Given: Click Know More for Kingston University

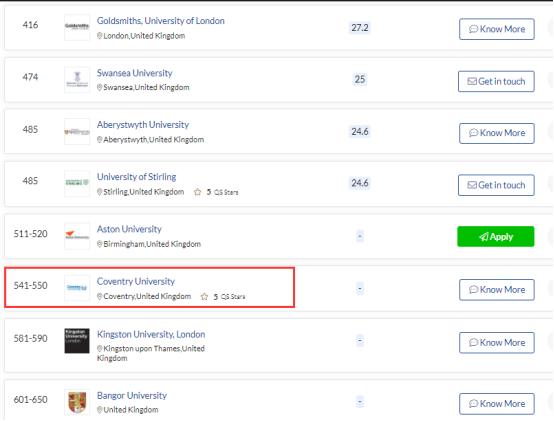Looking at the screenshot, I should pos(497,343).
